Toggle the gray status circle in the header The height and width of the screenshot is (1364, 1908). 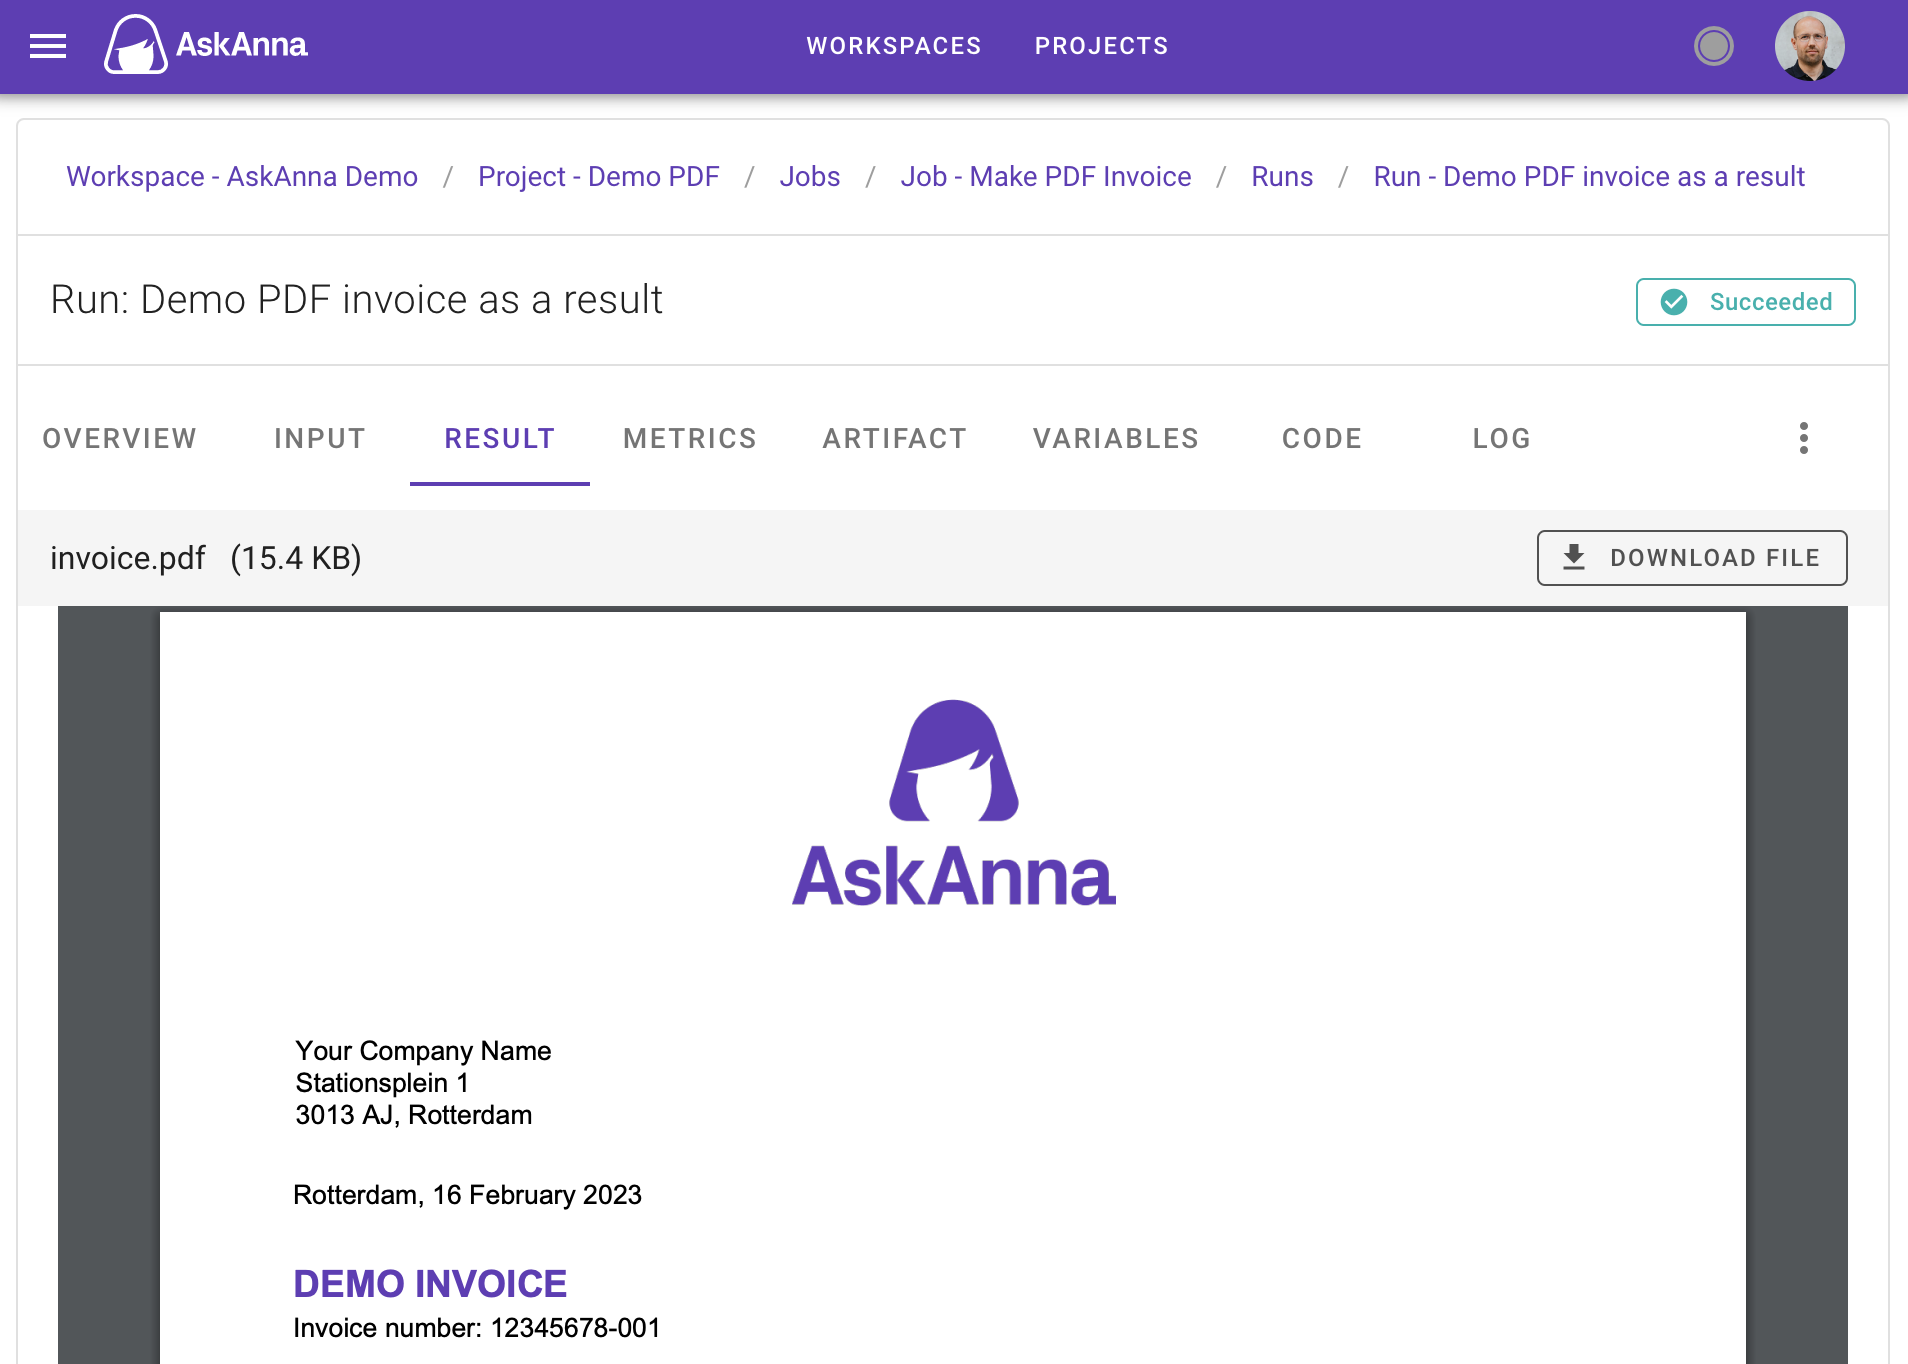tap(1713, 45)
